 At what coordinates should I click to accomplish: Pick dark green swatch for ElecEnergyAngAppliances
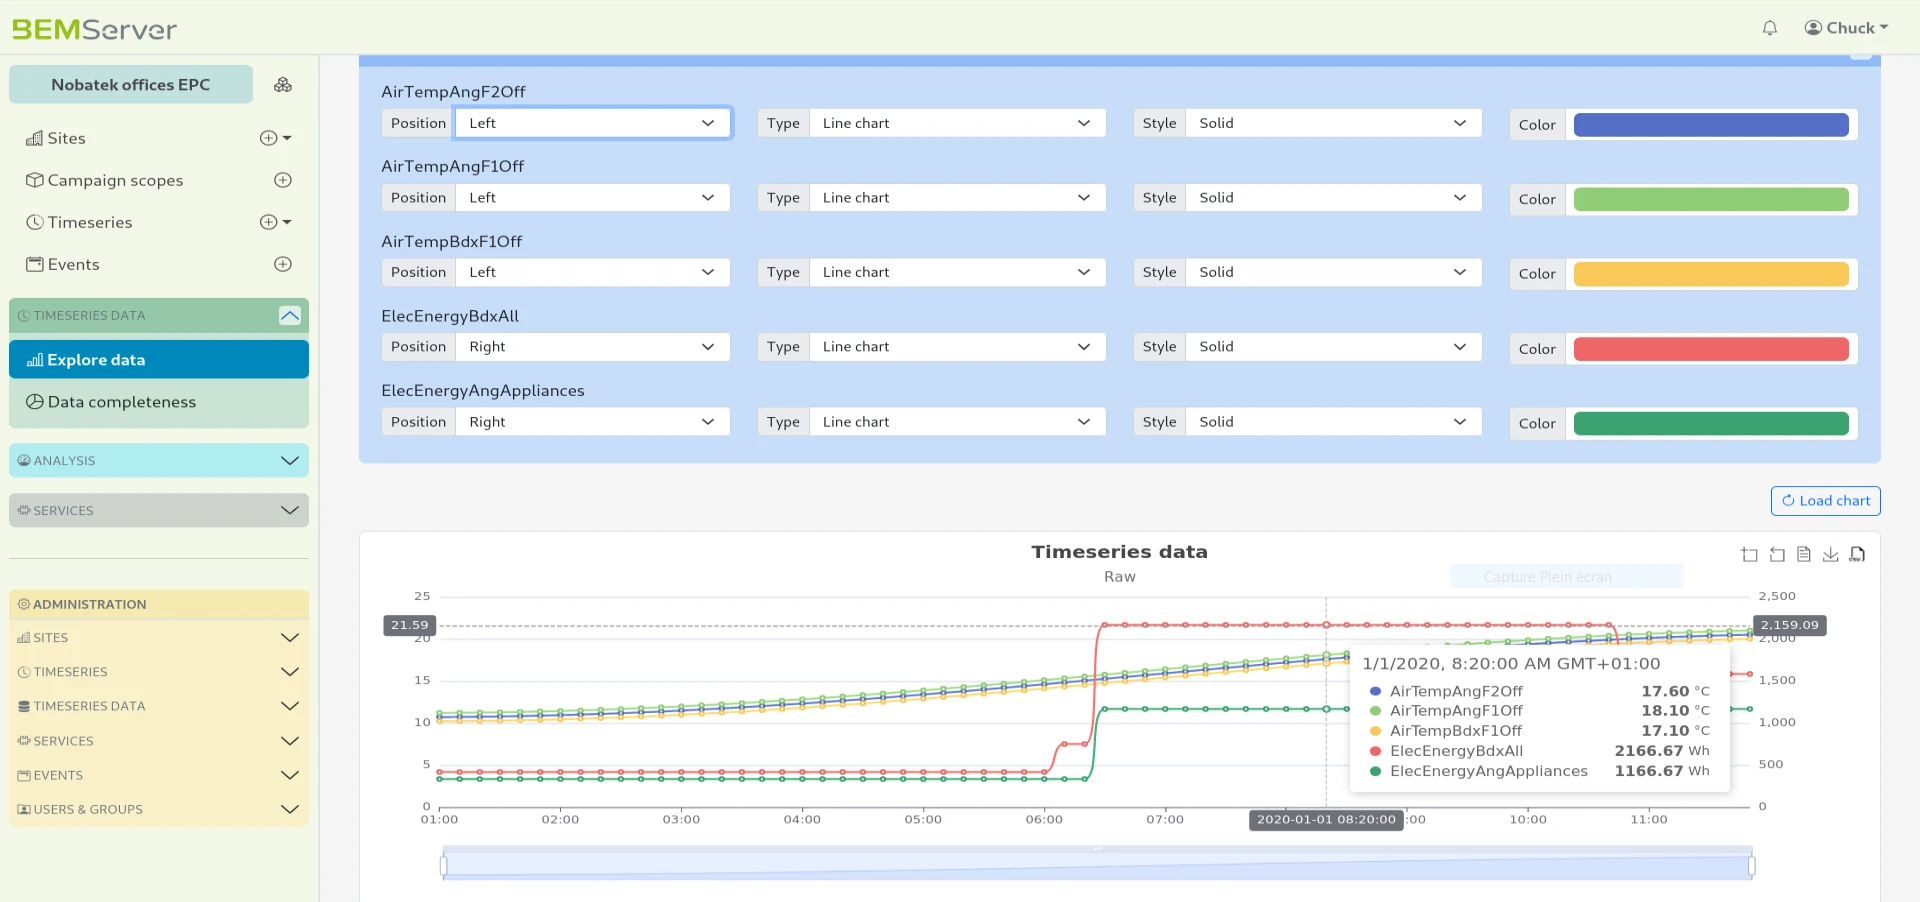1711,424
